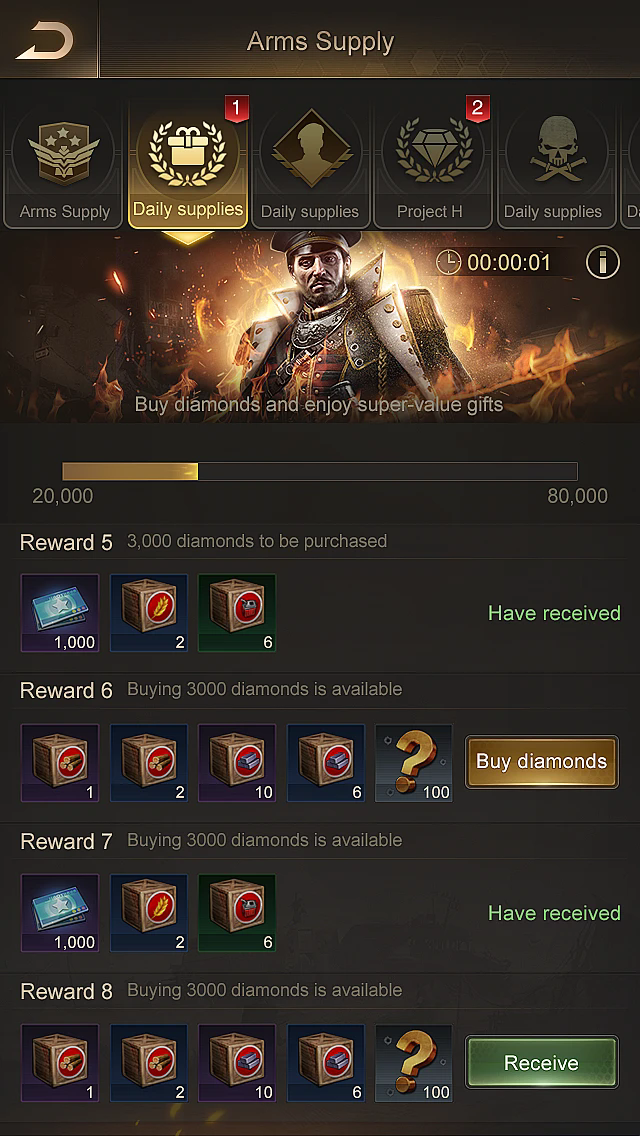
Task: Tap the mystery question mark item in Reward 8
Action: pos(413,1063)
